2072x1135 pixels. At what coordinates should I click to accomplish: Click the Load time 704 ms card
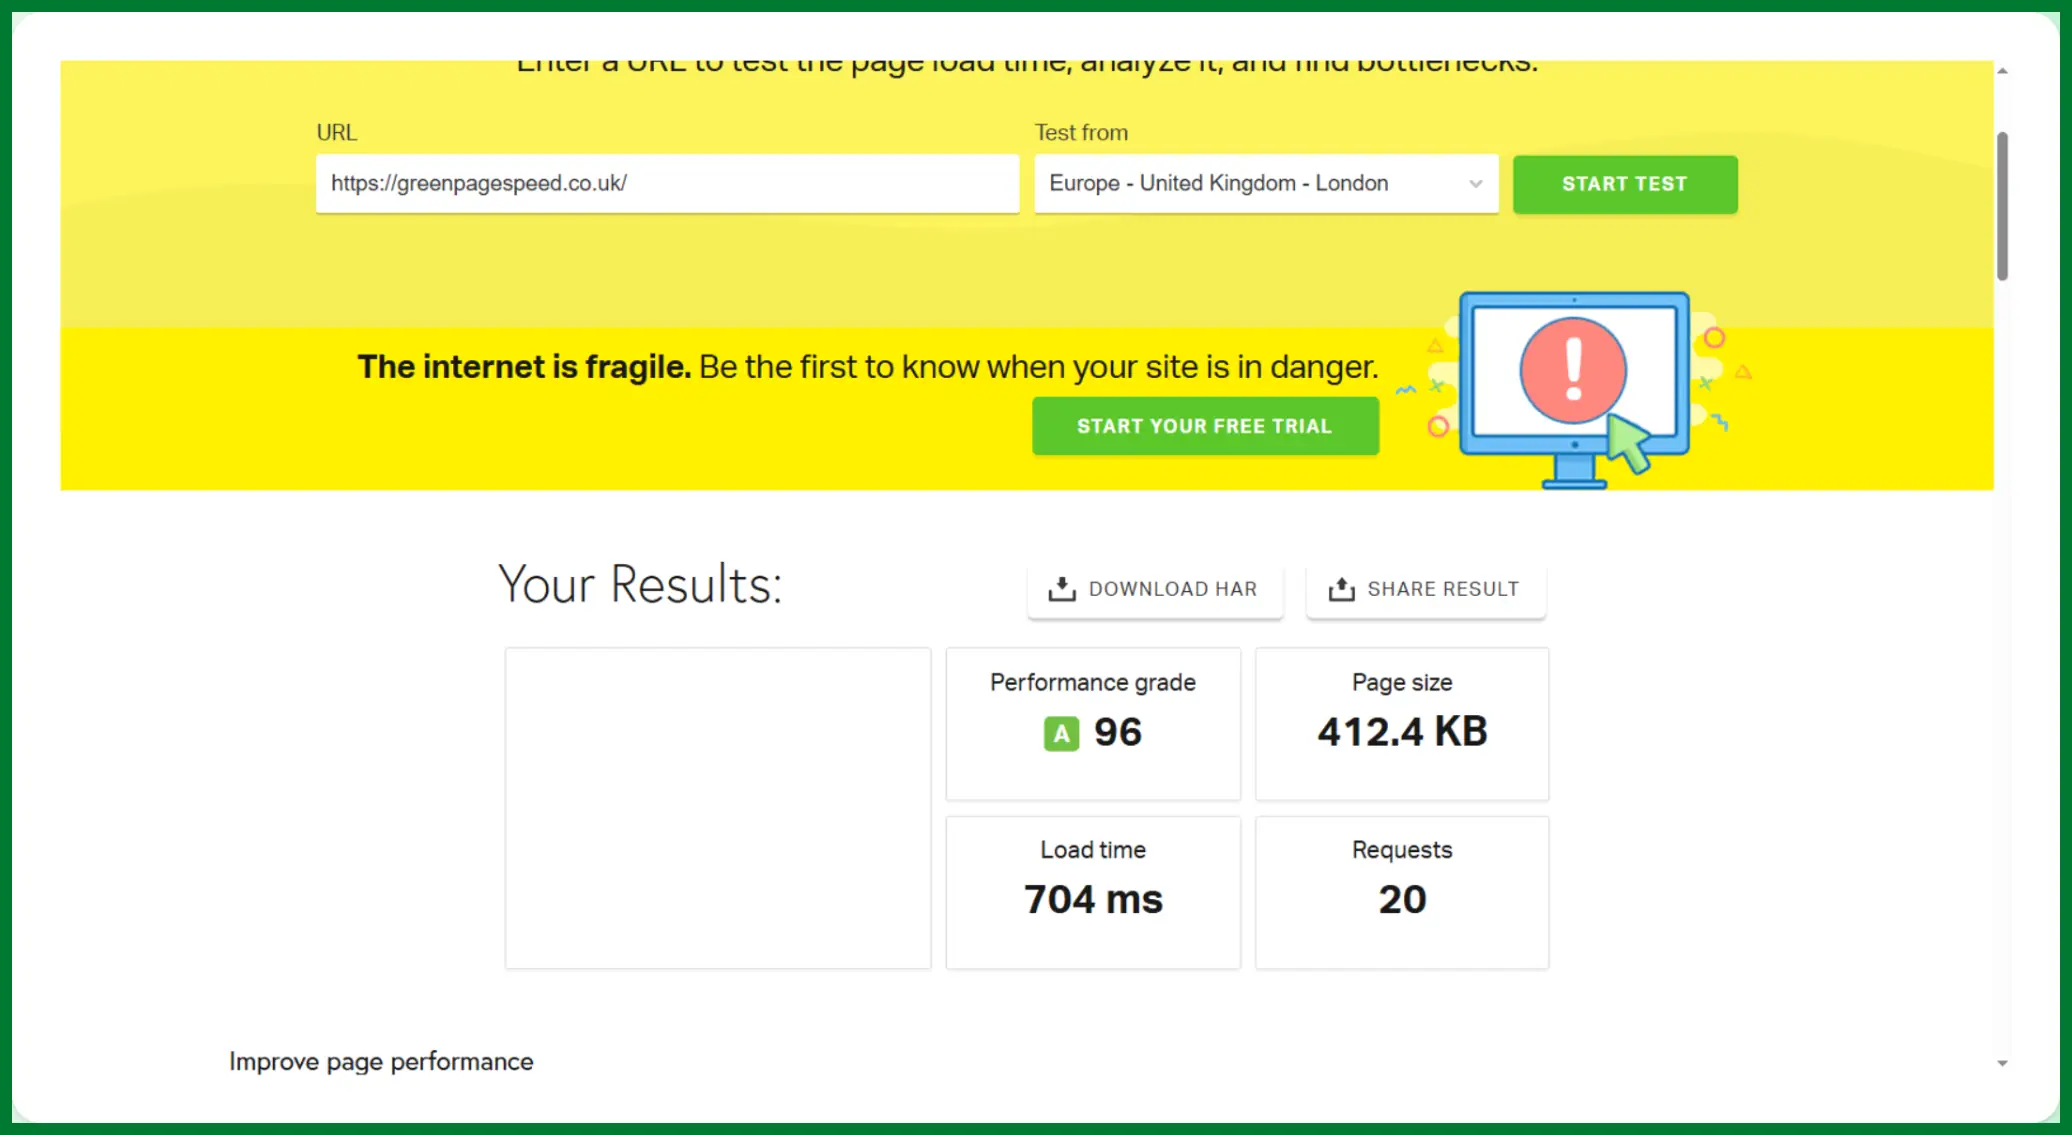pos(1093,892)
